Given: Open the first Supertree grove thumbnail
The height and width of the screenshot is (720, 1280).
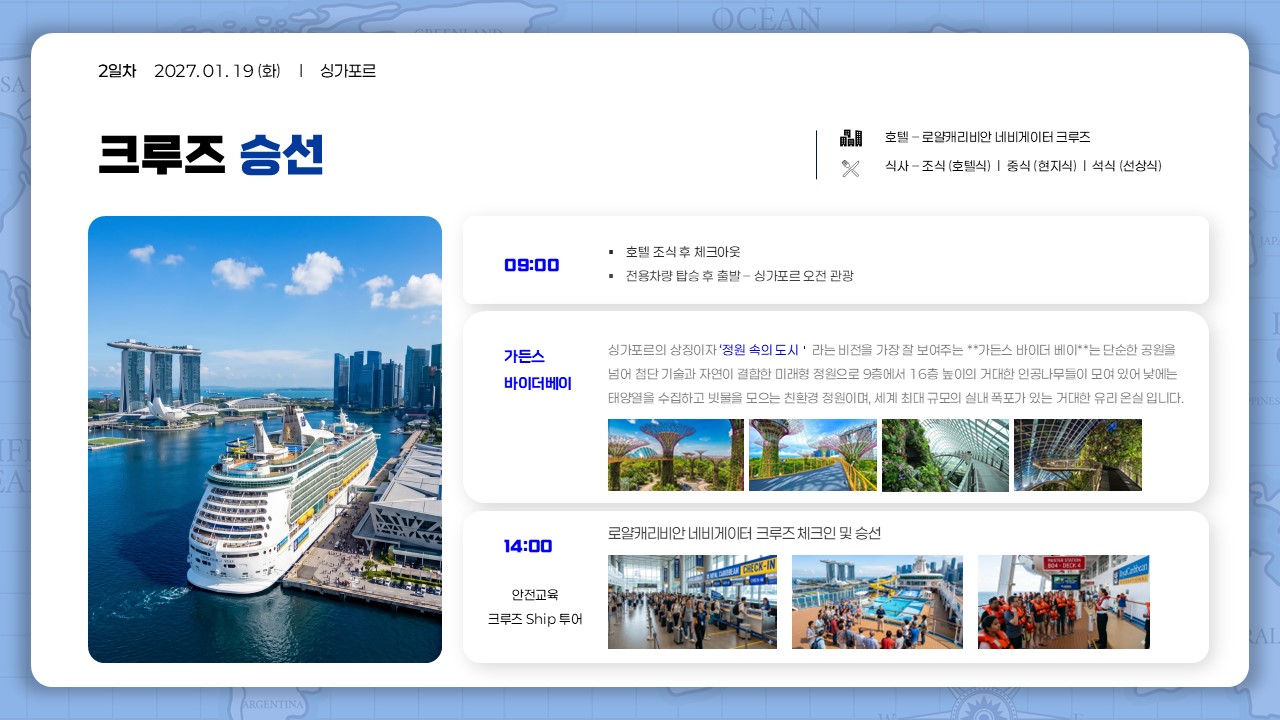Looking at the screenshot, I should click(x=676, y=455).
